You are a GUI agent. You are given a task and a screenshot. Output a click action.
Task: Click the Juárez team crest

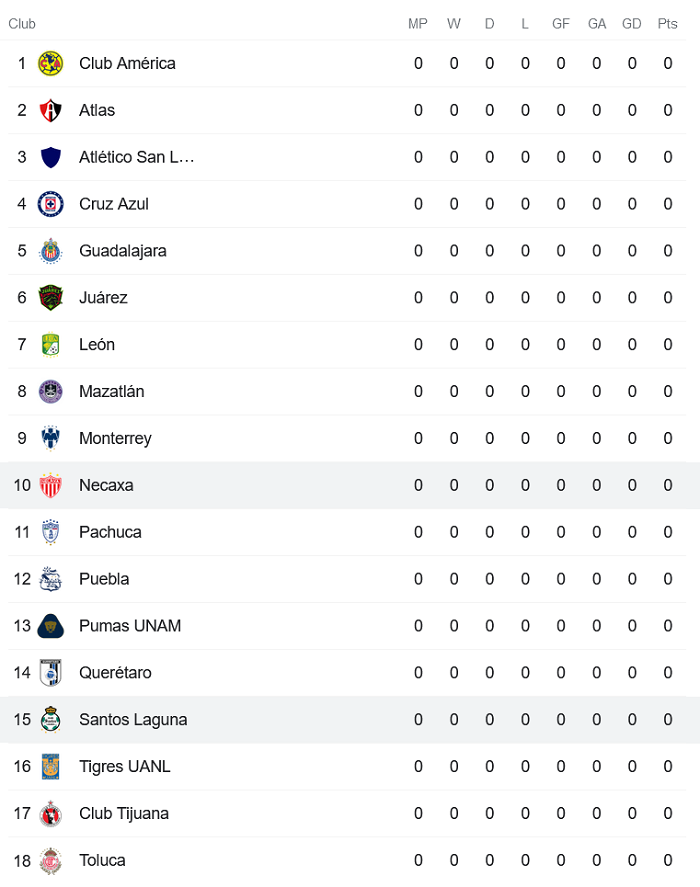point(50,298)
